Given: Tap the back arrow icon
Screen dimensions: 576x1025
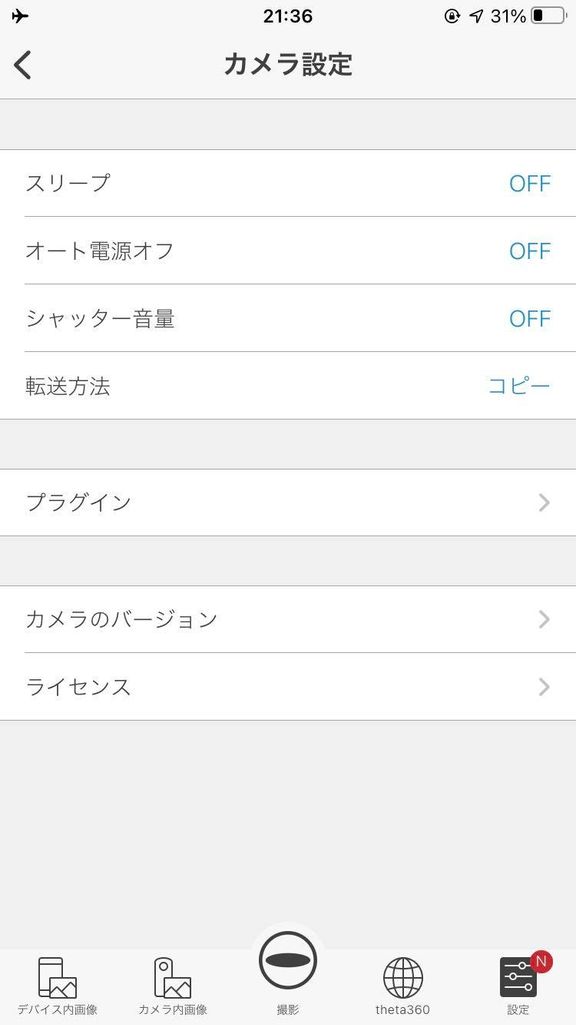Looking at the screenshot, I should click(22, 65).
